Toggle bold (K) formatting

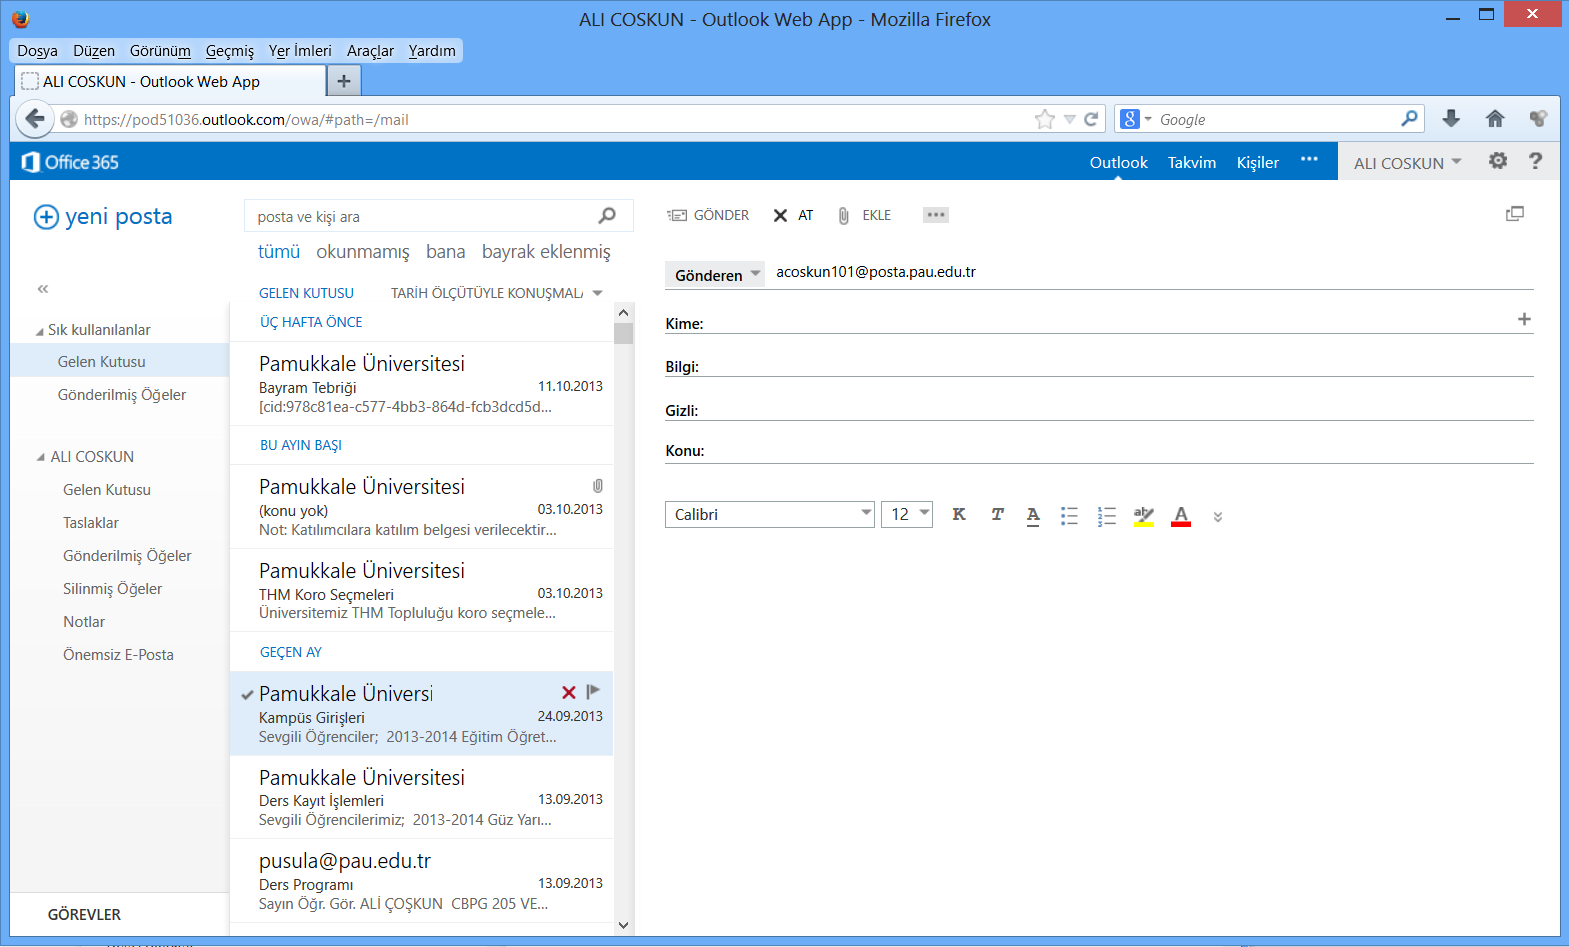[959, 514]
